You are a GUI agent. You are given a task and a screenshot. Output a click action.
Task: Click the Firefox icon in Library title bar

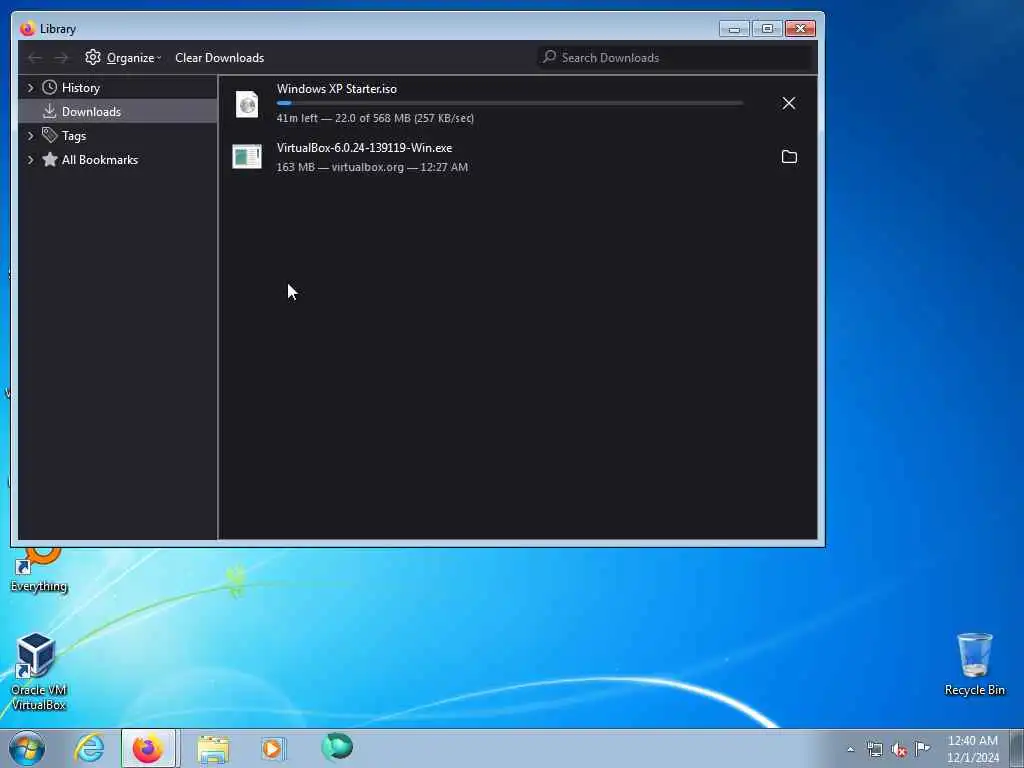coord(27,29)
